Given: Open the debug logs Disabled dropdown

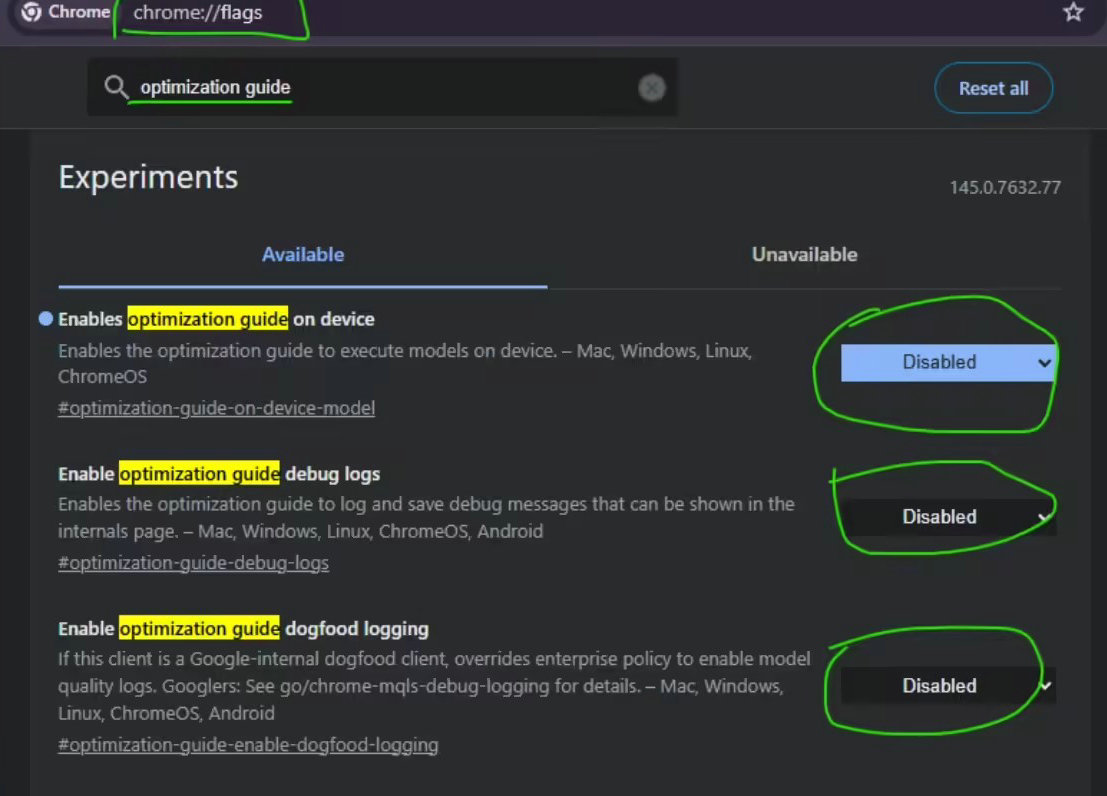Looking at the screenshot, I should 948,517.
